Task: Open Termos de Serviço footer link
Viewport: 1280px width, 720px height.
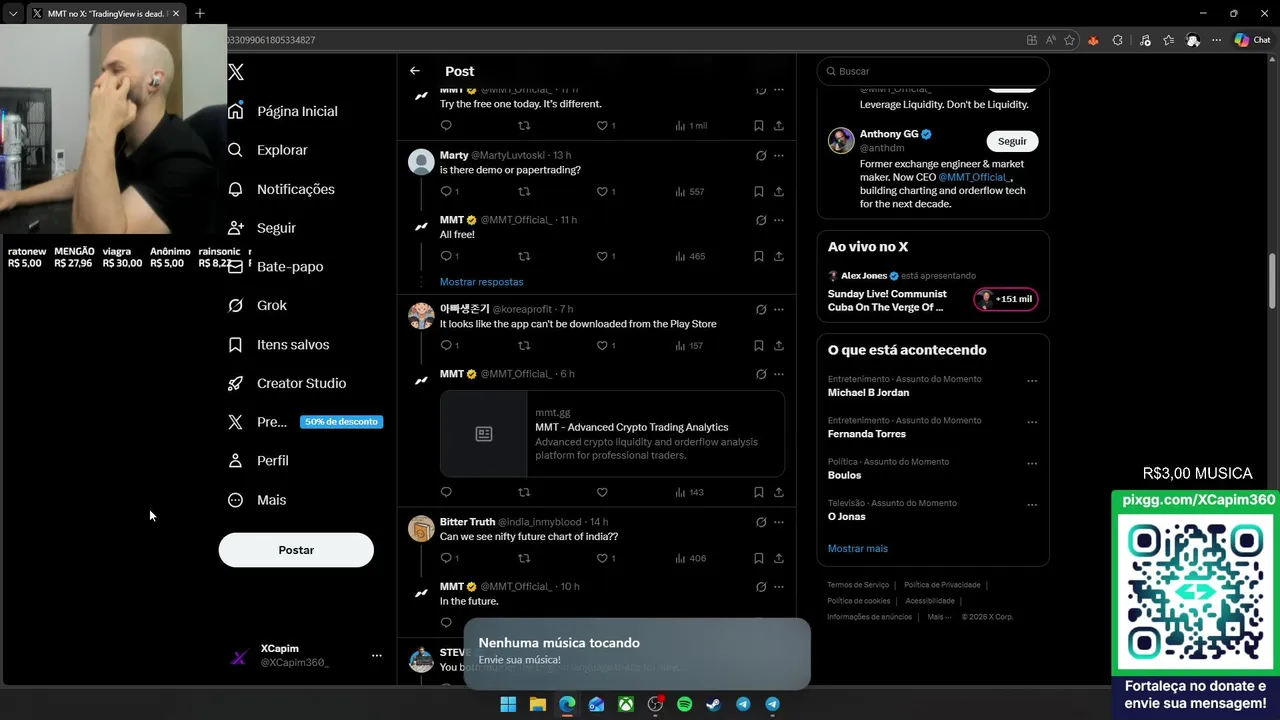Action: [x=858, y=585]
